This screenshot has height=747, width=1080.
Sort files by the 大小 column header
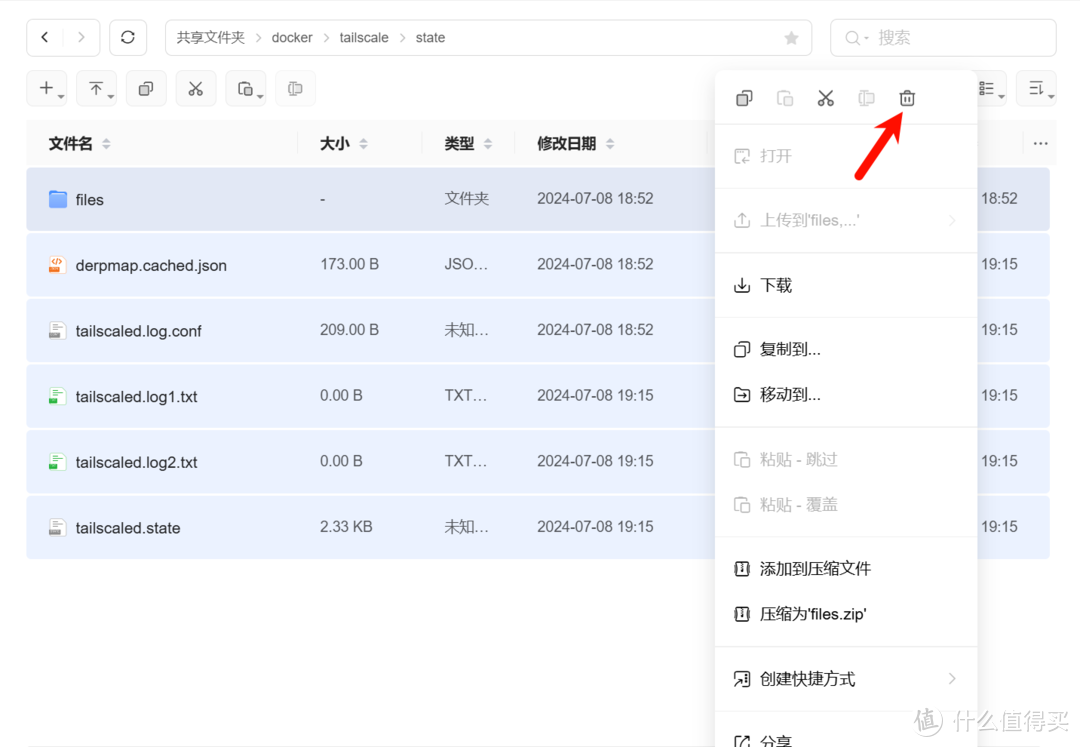(337, 143)
